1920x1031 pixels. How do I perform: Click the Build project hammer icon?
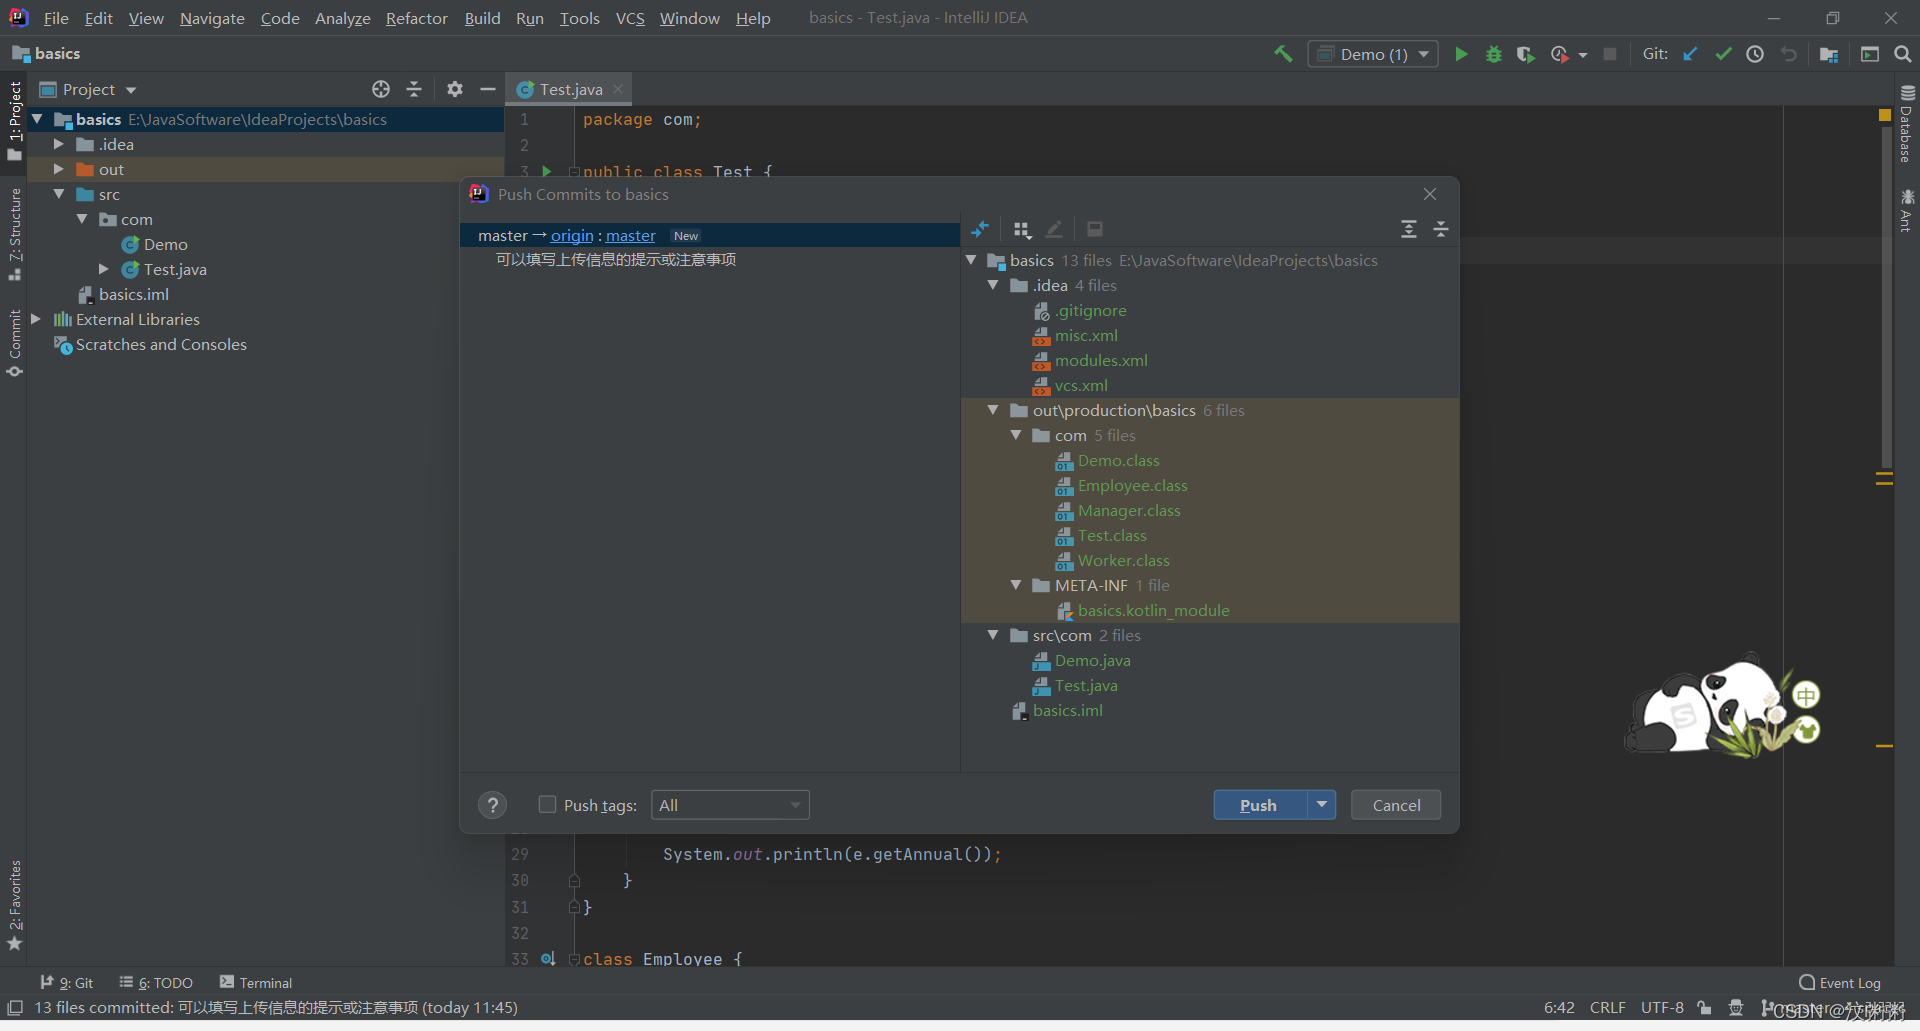1283,54
